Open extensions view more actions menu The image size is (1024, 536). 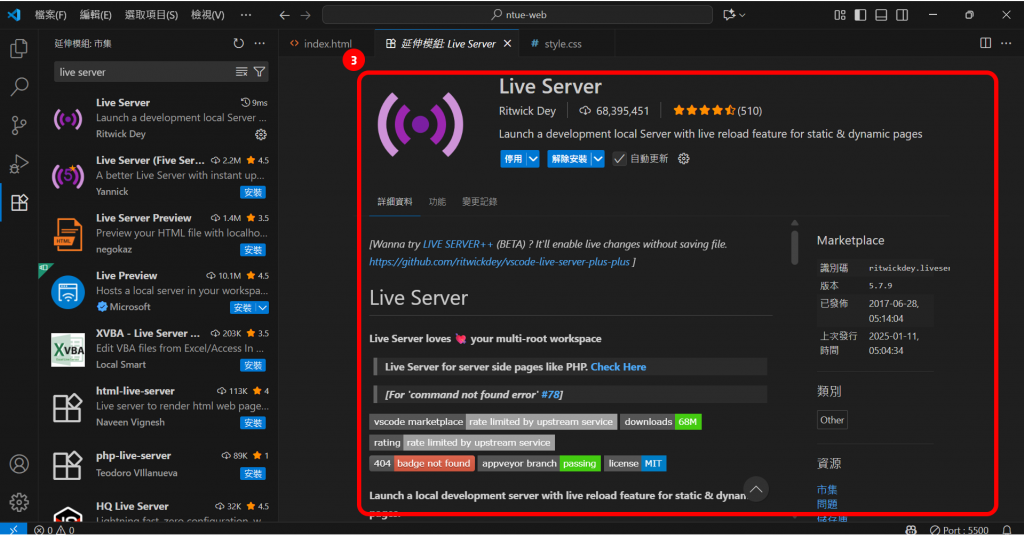coord(260,43)
